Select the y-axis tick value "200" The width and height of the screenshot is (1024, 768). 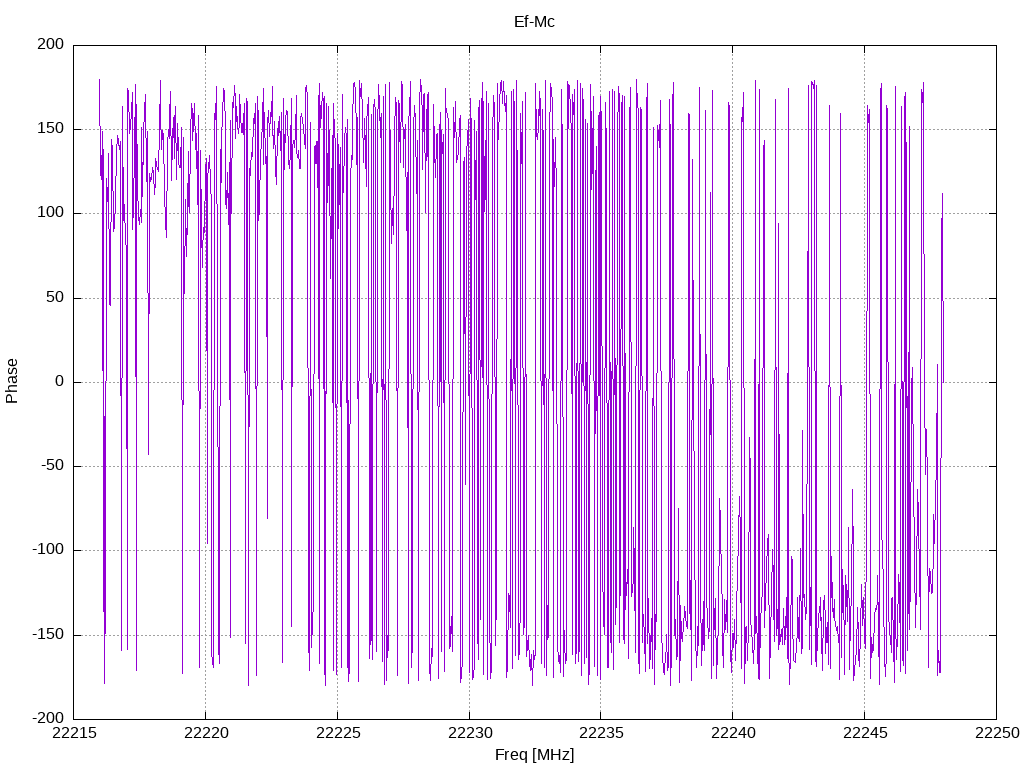coord(51,44)
